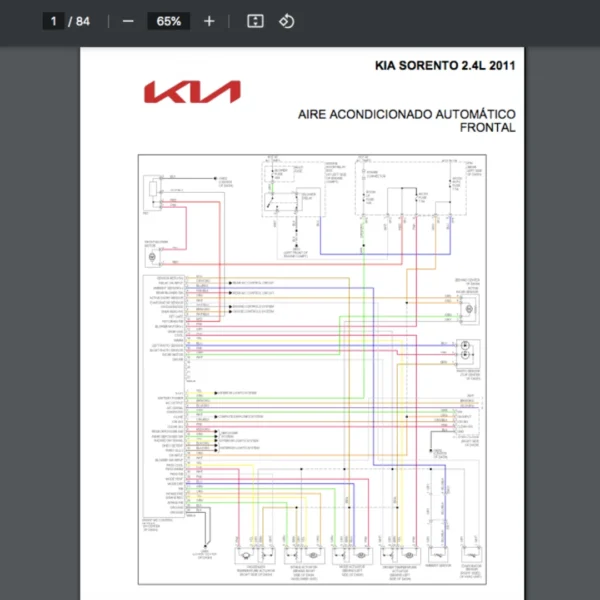The height and width of the screenshot is (600, 600).
Task: Click the rotate document icon
Action: tap(287, 21)
